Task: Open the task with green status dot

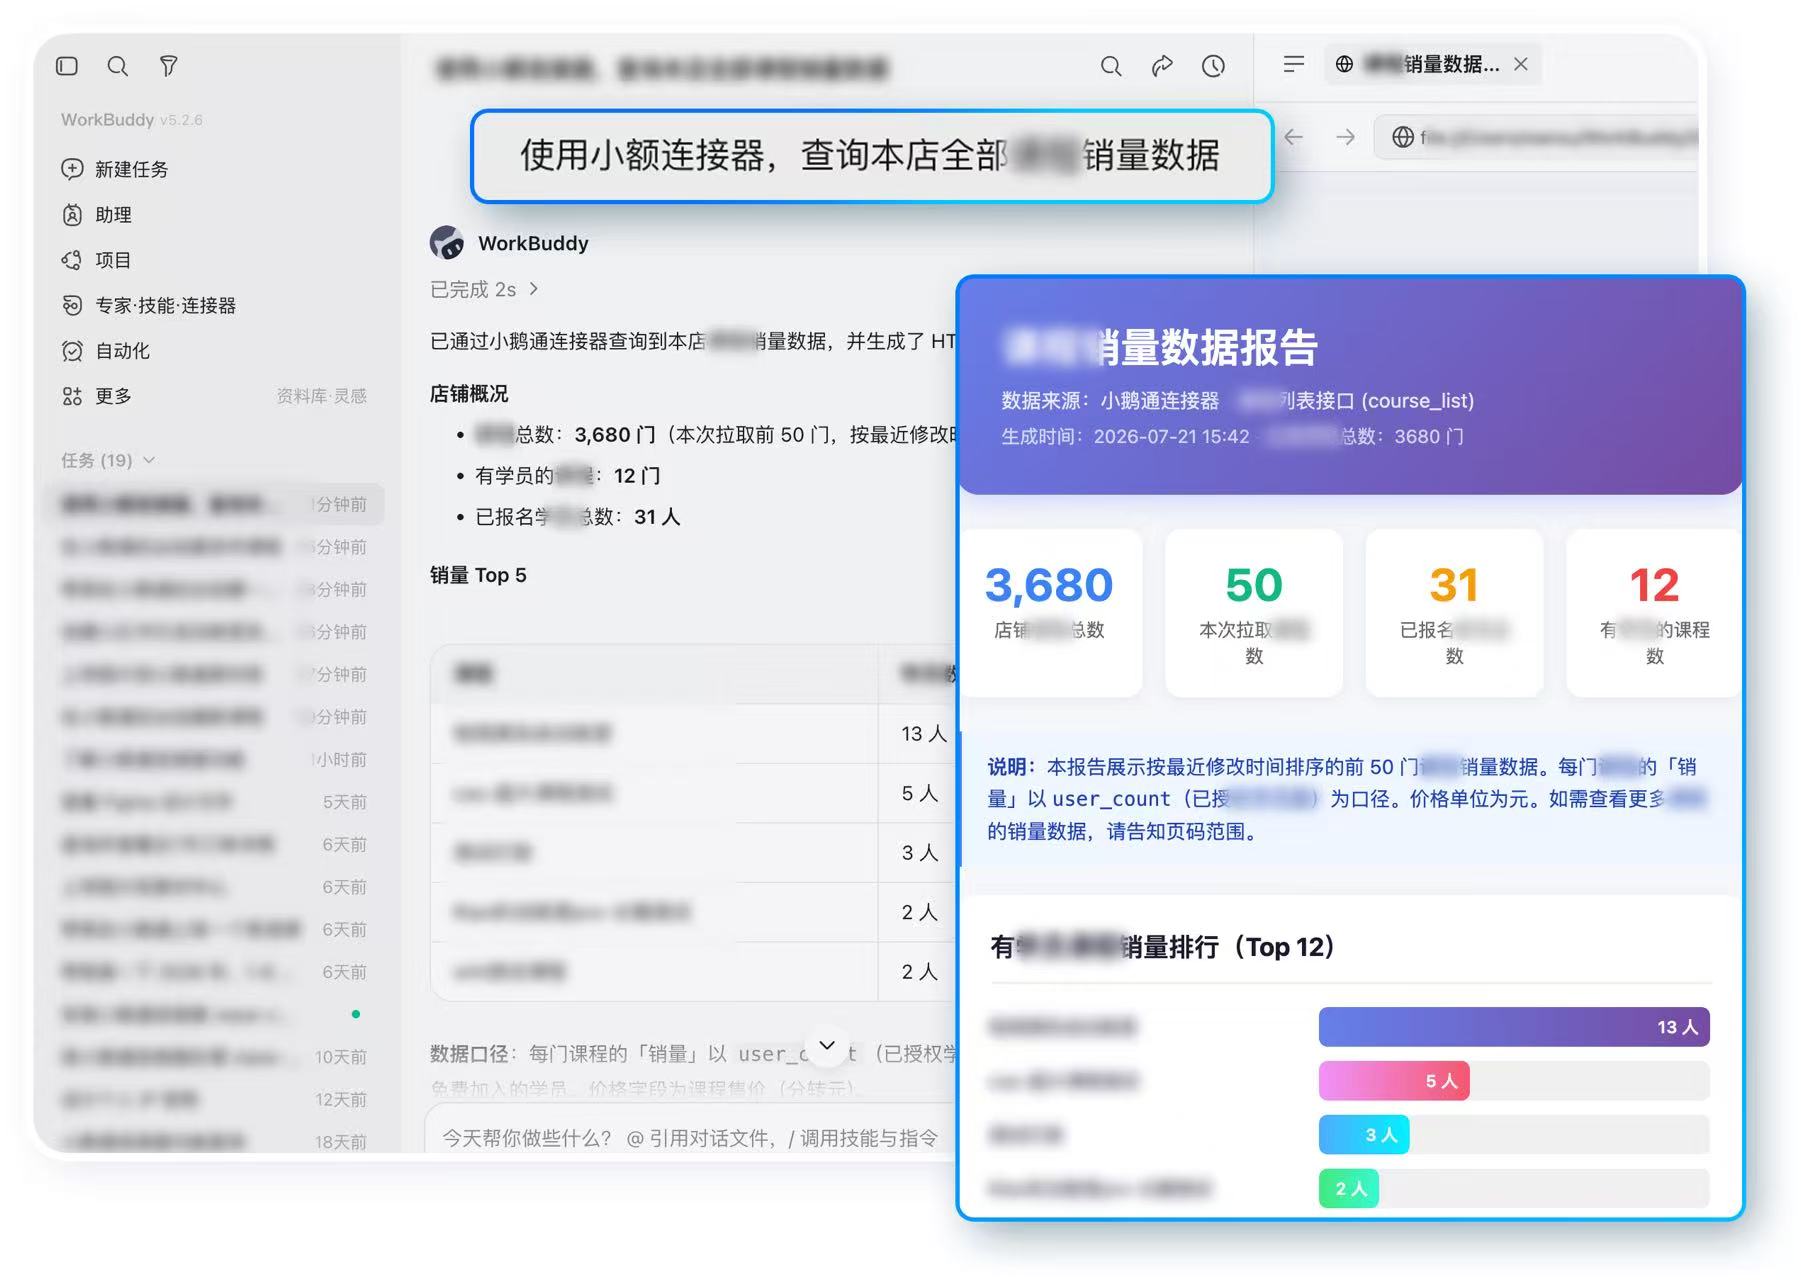Action: click(x=215, y=1014)
